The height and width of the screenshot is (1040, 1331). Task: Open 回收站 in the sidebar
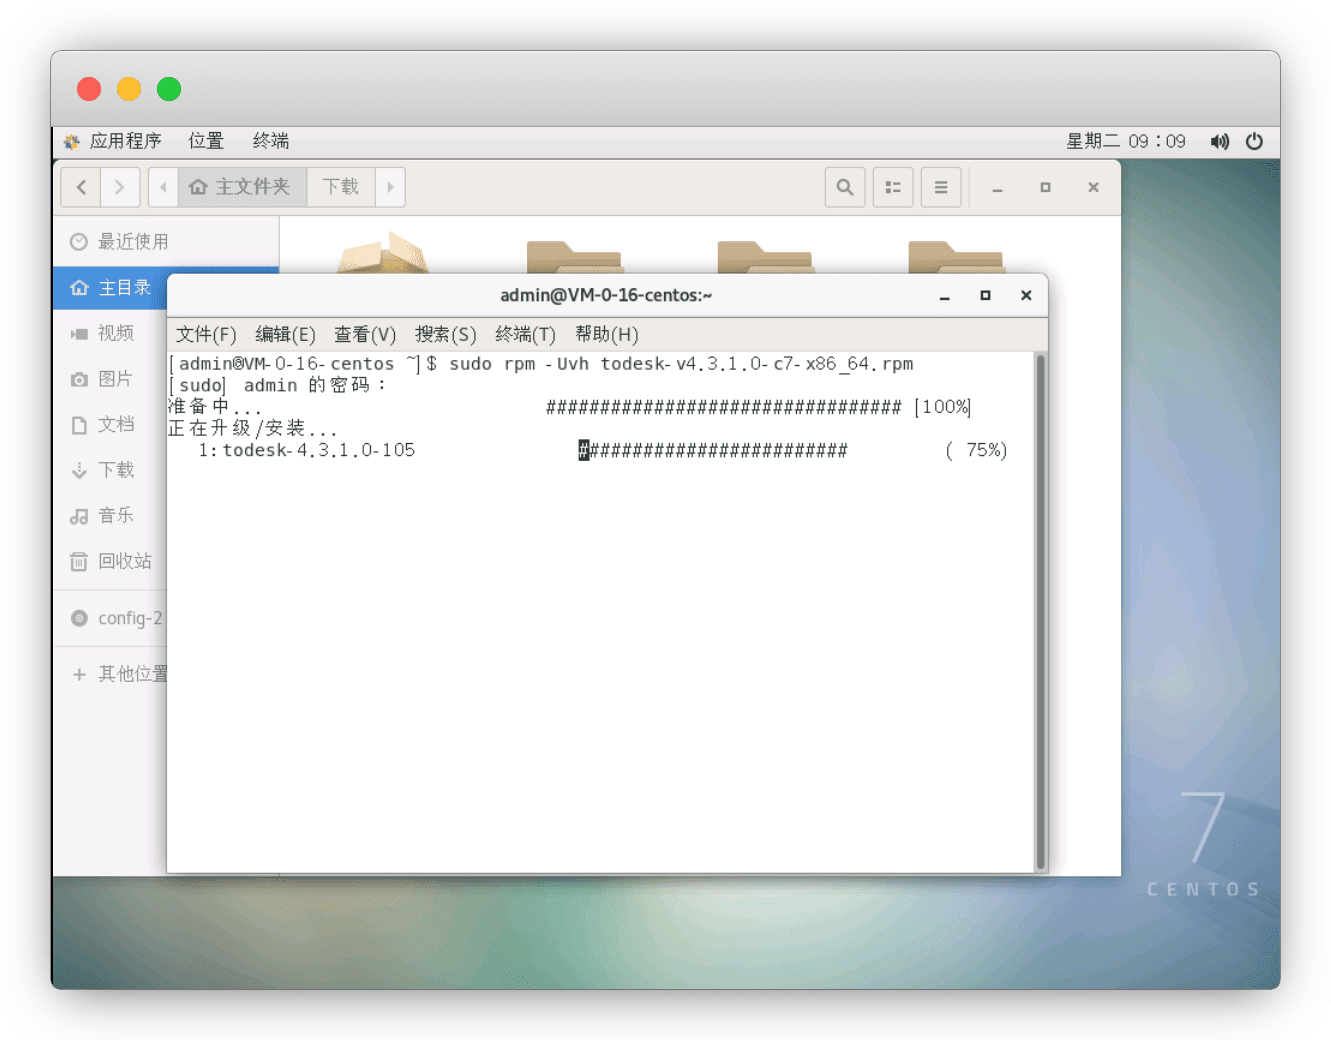[x=124, y=561]
